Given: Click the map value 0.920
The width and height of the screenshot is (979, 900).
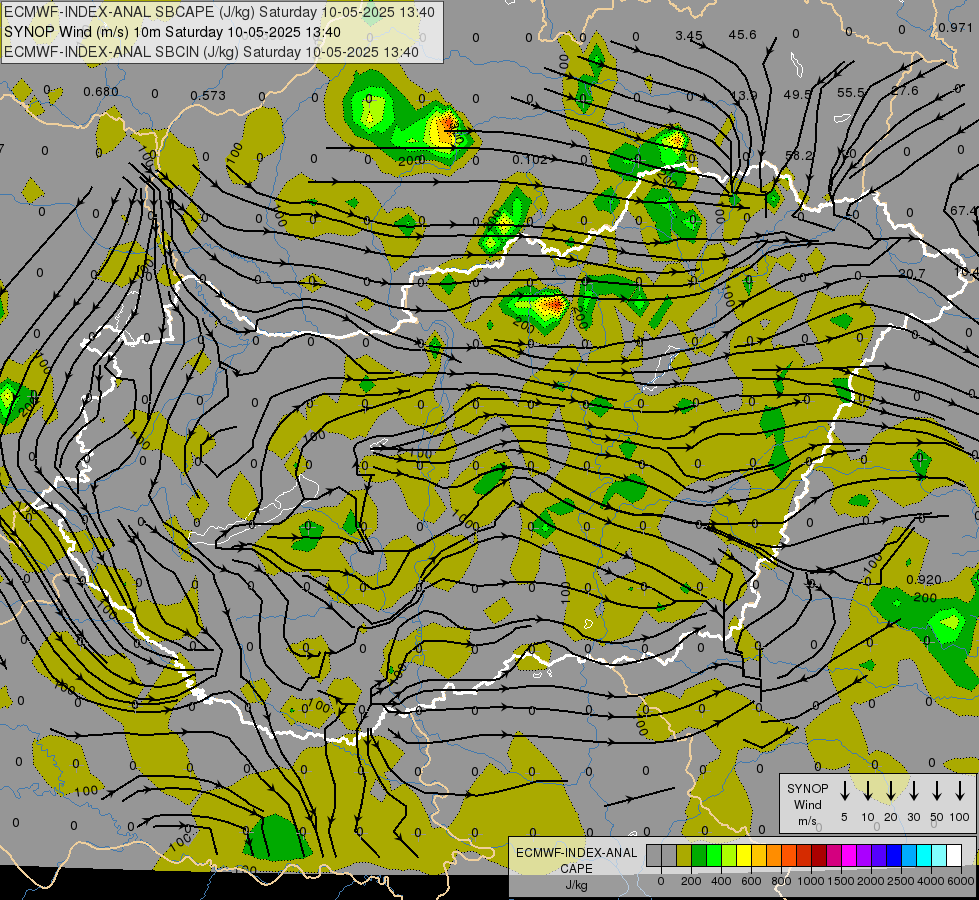Looking at the screenshot, I should tap(923, 580).
